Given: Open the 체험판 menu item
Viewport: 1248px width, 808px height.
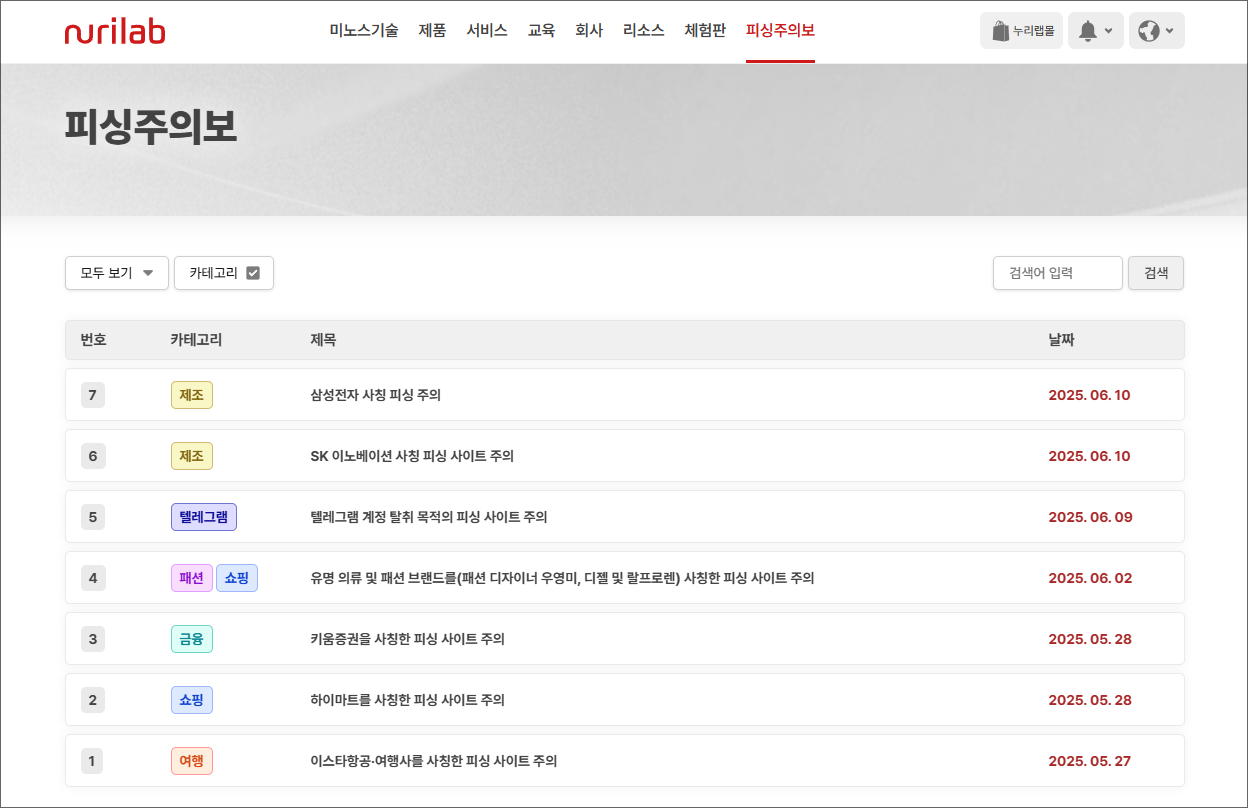Looking at the screenshot, I should [x=705, y=31].
